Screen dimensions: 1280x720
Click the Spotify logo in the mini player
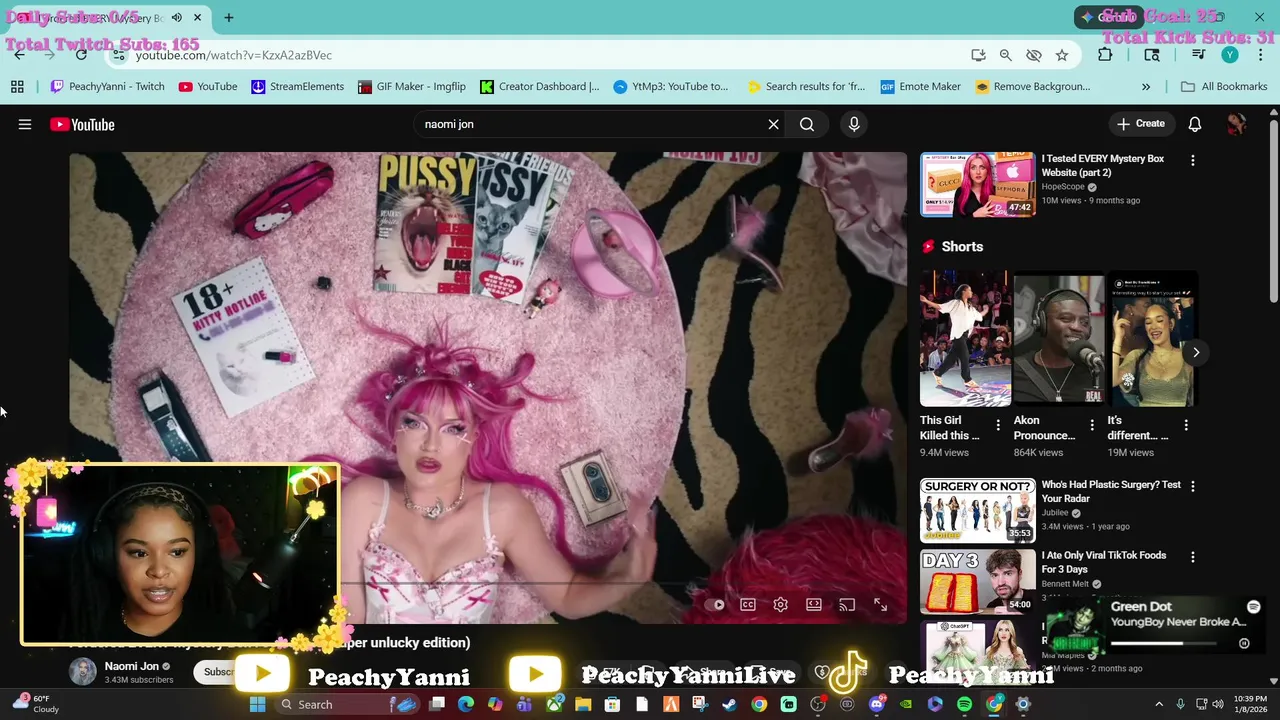tap(1253, 607)
